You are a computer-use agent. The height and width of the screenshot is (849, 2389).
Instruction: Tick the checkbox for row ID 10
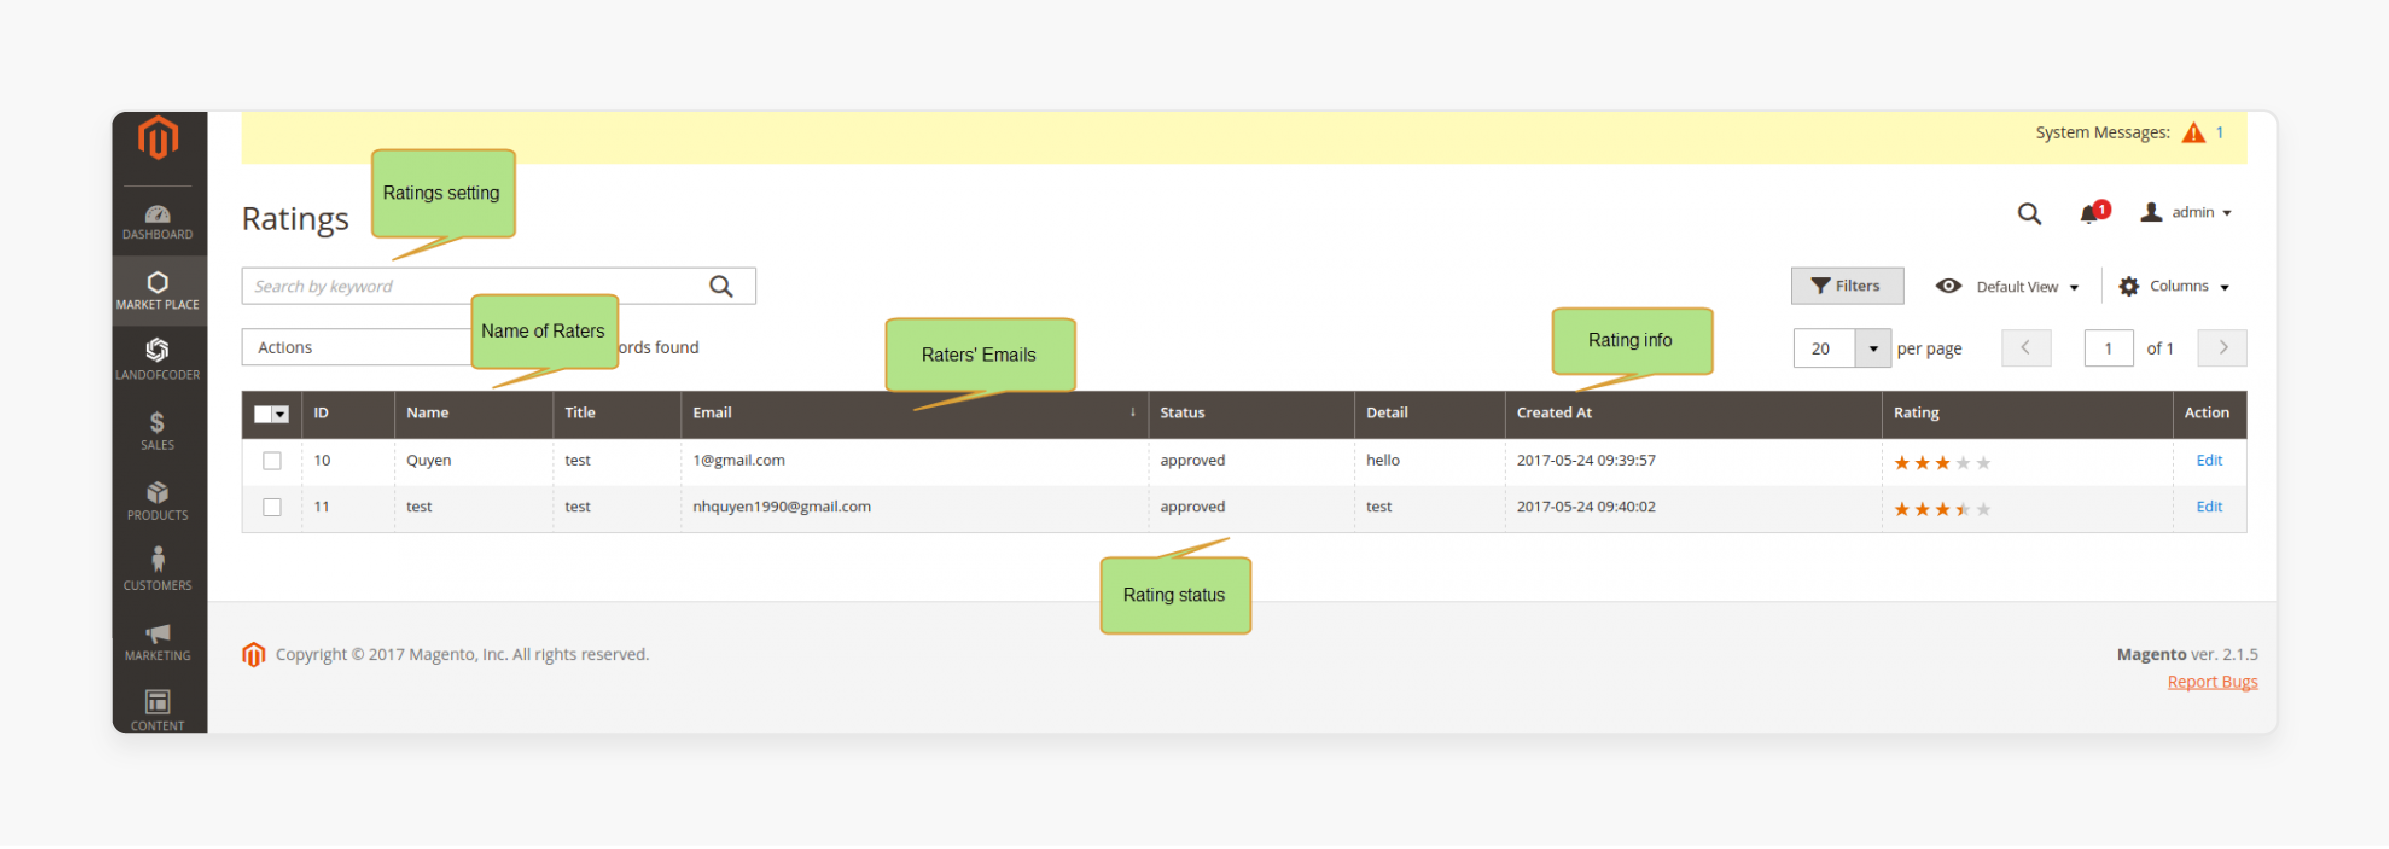point(272,461)
